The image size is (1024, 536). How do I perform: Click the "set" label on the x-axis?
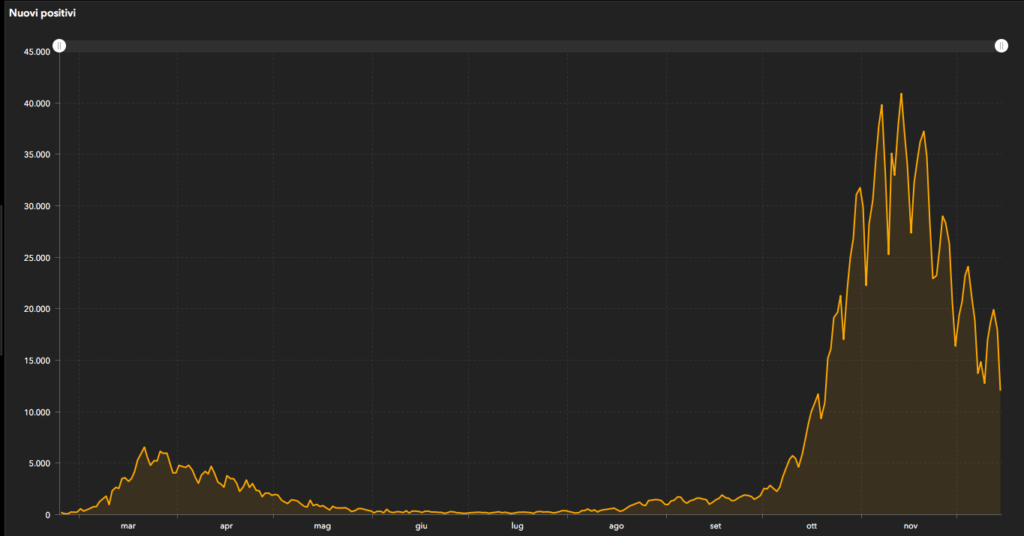(x=715, y=525)
